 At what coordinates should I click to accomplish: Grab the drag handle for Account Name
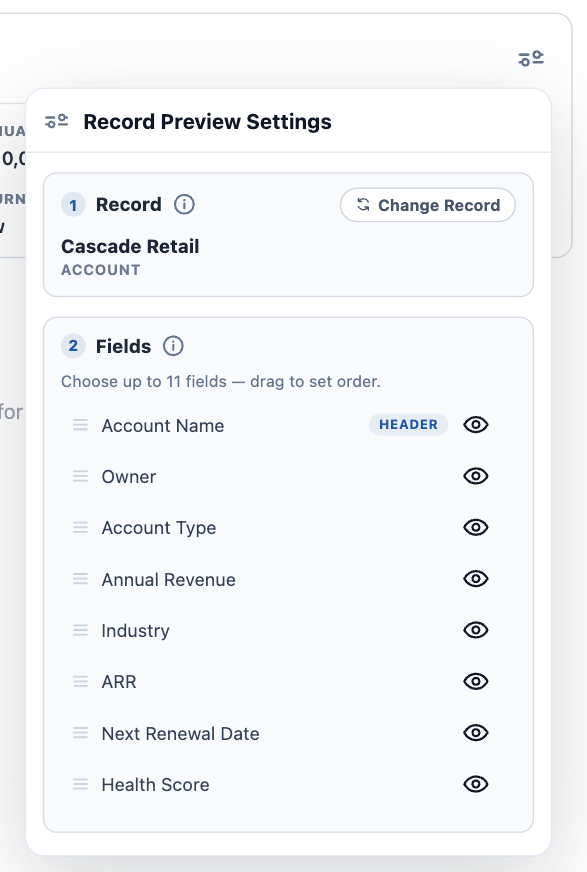[x=81, y=425]
